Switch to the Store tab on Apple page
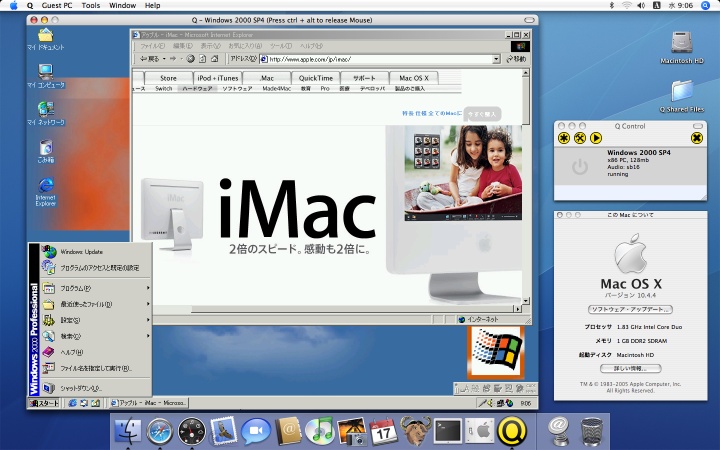The width and height of the screenshot is (720, 450). tap(169, 78)
